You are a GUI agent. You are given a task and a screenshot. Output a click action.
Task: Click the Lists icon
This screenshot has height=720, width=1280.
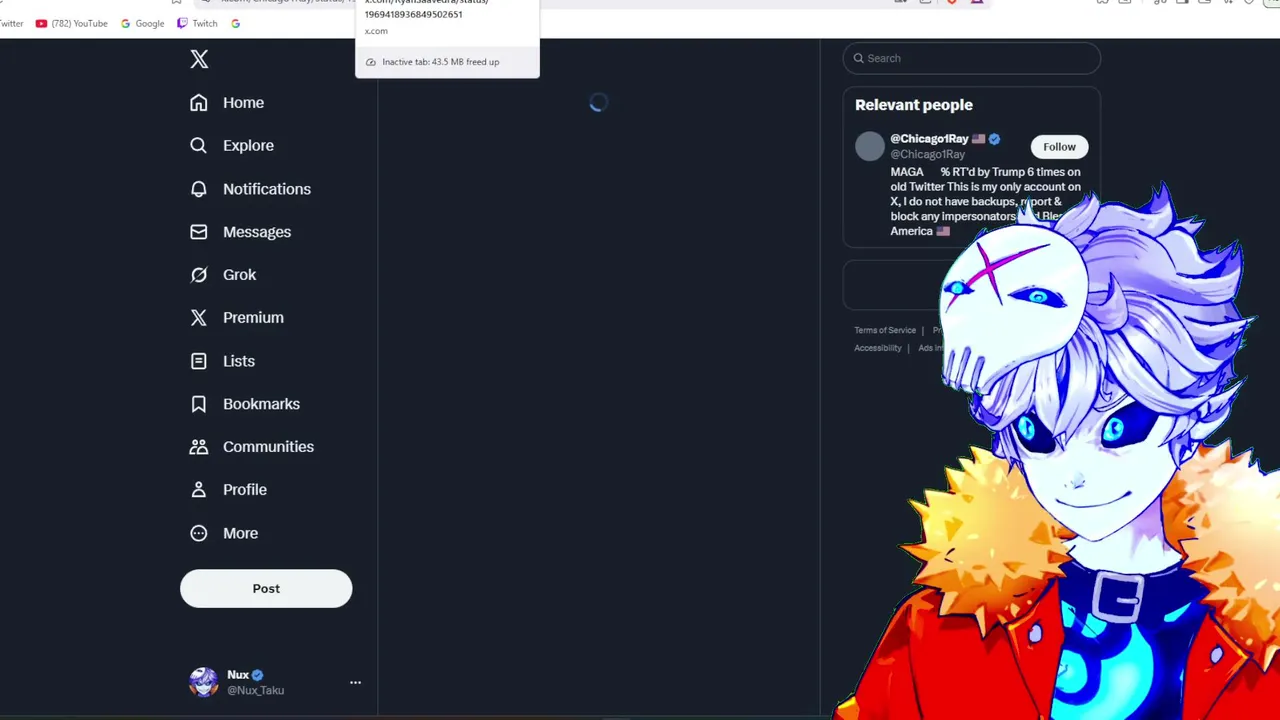pyautogui.click(x=199, y=360)
